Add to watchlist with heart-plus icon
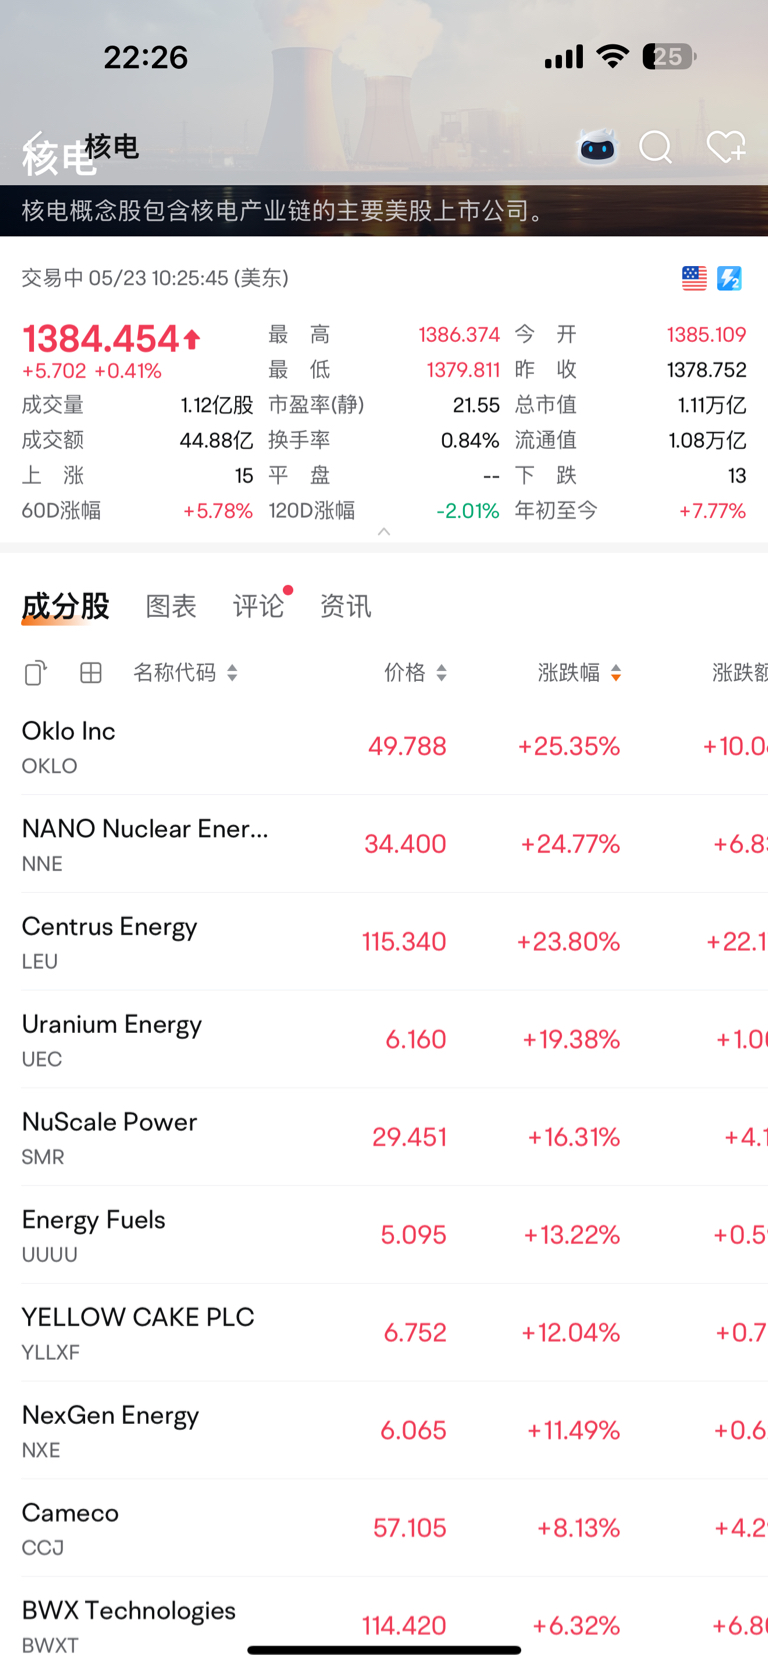The width and height of the screenshot is (768, 1669). point(725,148)
